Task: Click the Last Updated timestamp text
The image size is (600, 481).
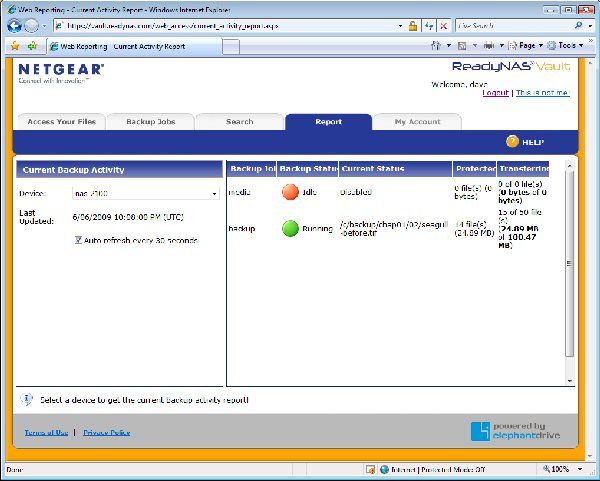Action: (128, 217)
